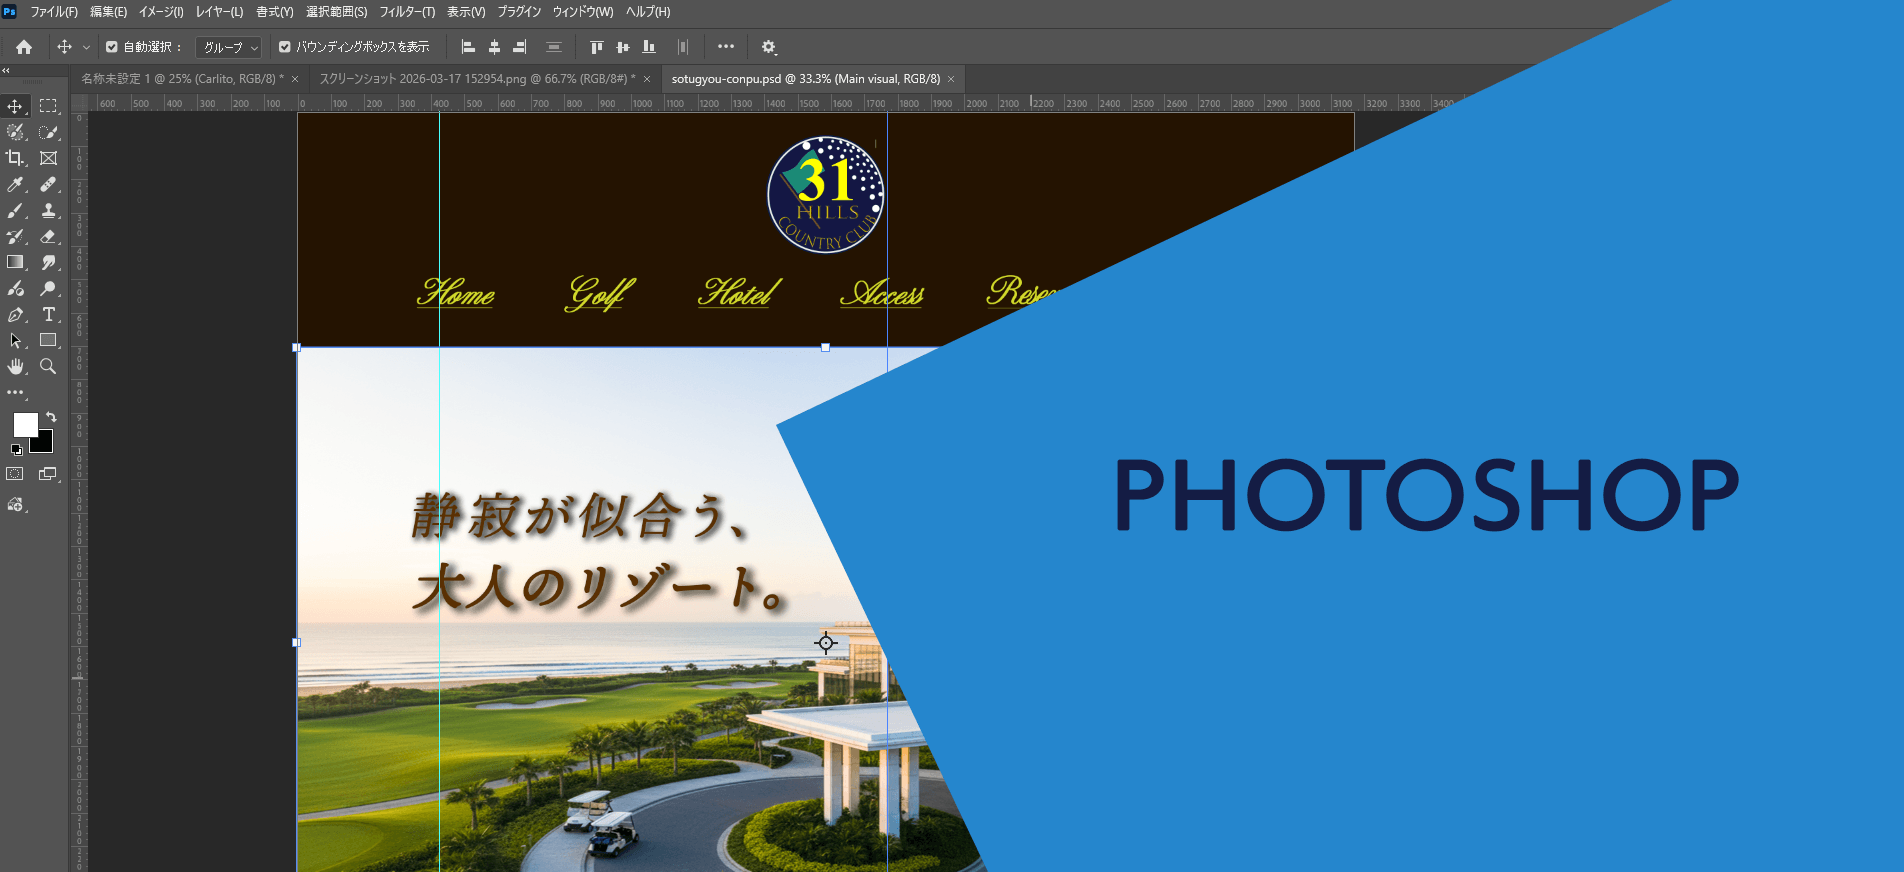Image resolution: width=1904 pixels, height=872 pixels.
Task: Click the Home button in options bar
Action: tap(24, 47)
